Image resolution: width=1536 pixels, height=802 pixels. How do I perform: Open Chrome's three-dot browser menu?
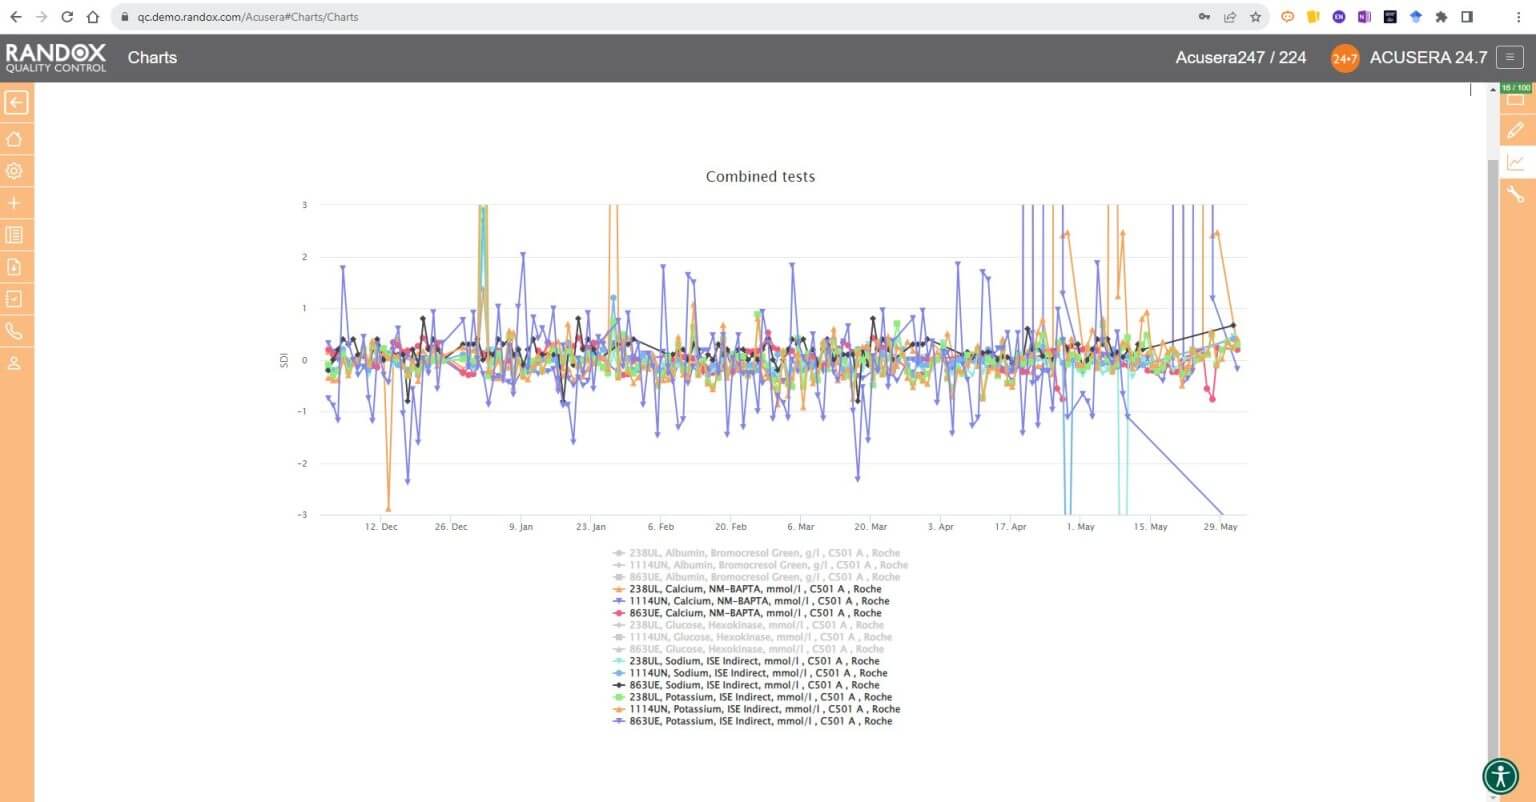(1518, 16)
